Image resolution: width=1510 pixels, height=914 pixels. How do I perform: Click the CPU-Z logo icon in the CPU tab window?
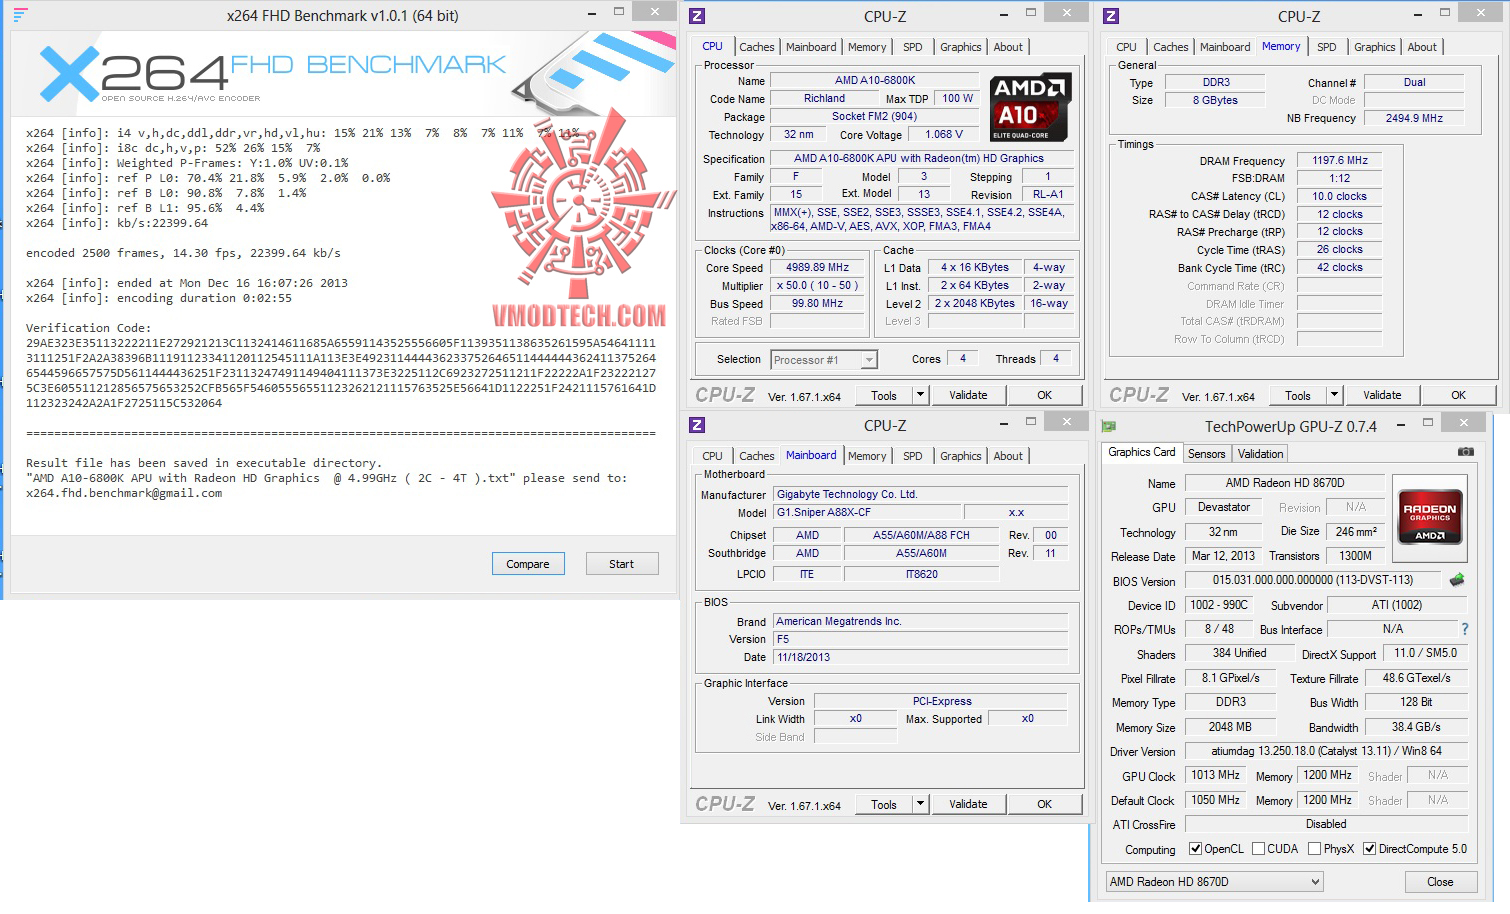coord(697,16)
